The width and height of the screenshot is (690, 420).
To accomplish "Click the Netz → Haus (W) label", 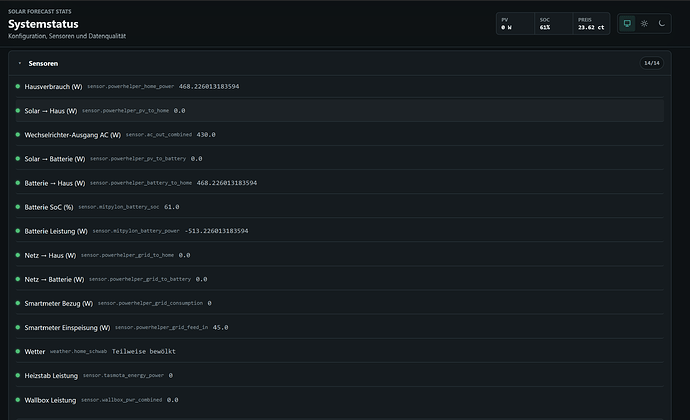I will 50,255.
